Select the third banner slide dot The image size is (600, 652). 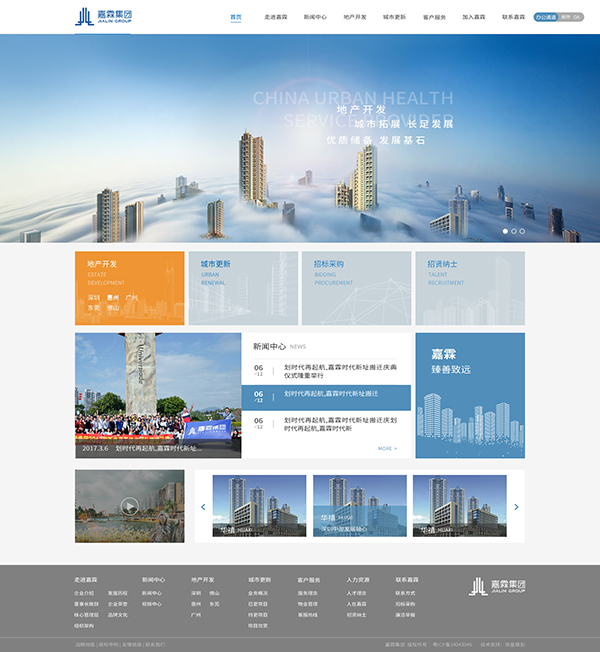pyautogui.click(x=522, y=231)
